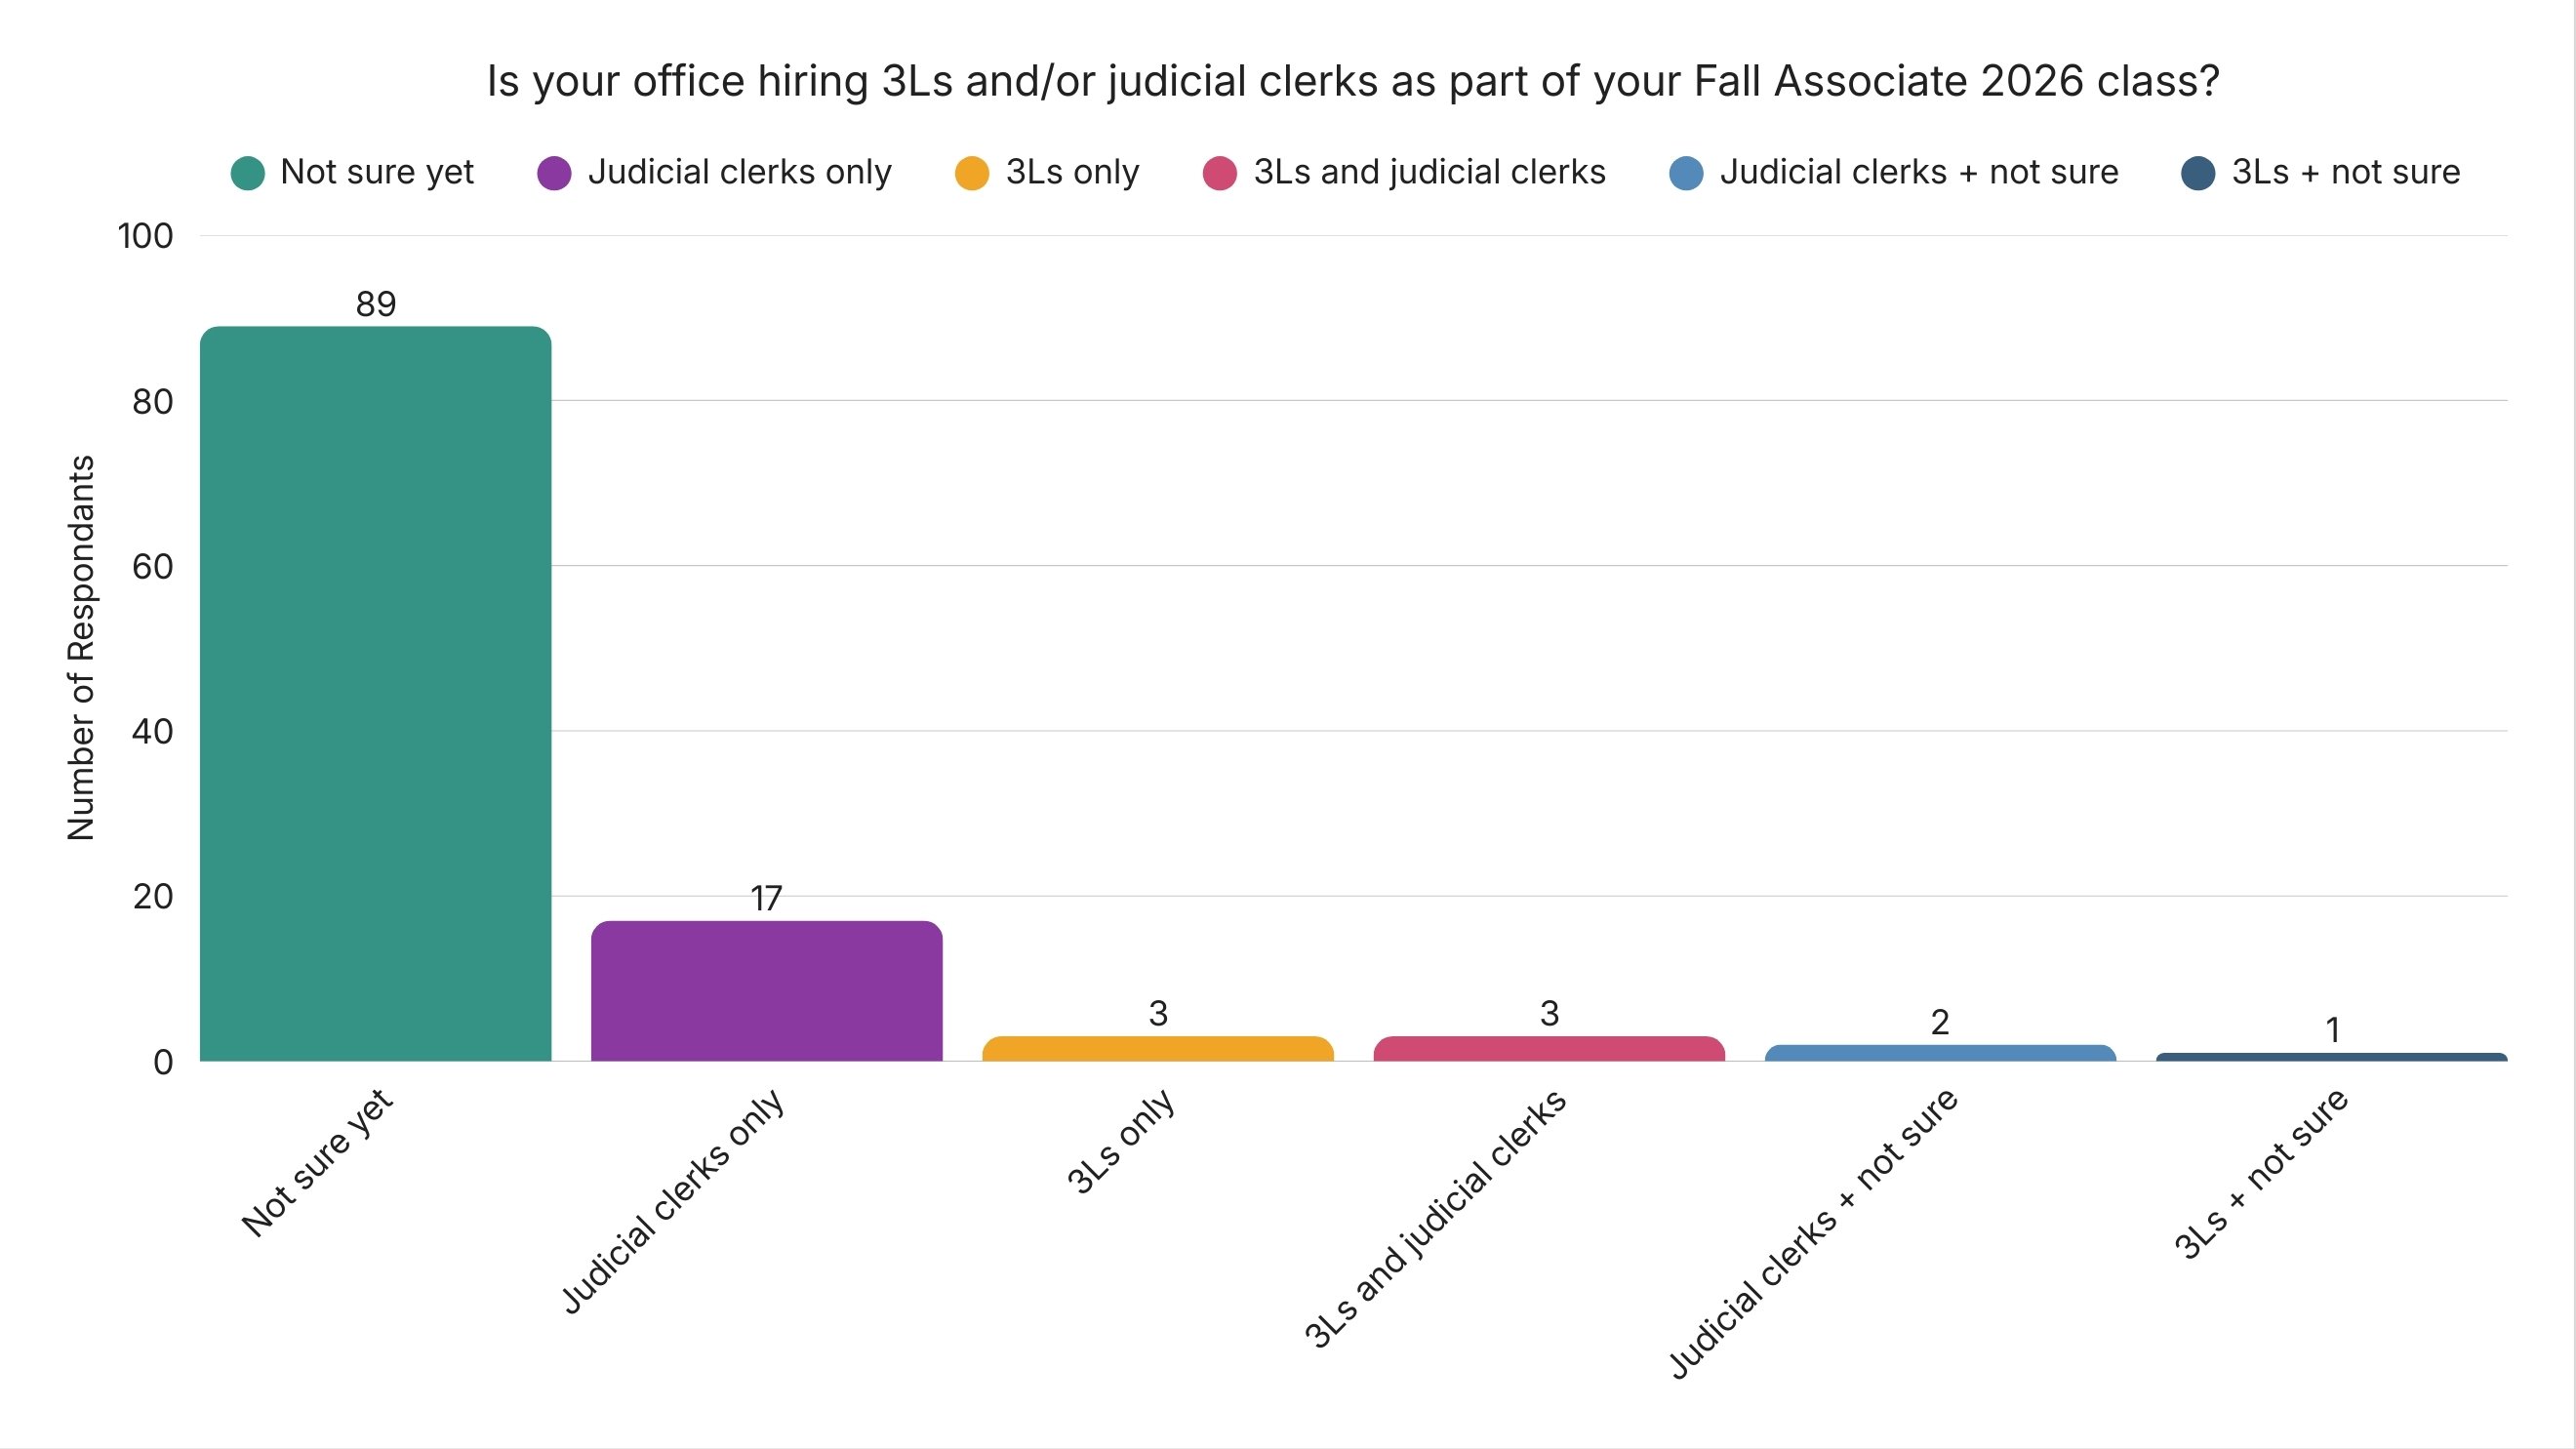Click the '89' data label above the teal bar

(x=376, y=304)
